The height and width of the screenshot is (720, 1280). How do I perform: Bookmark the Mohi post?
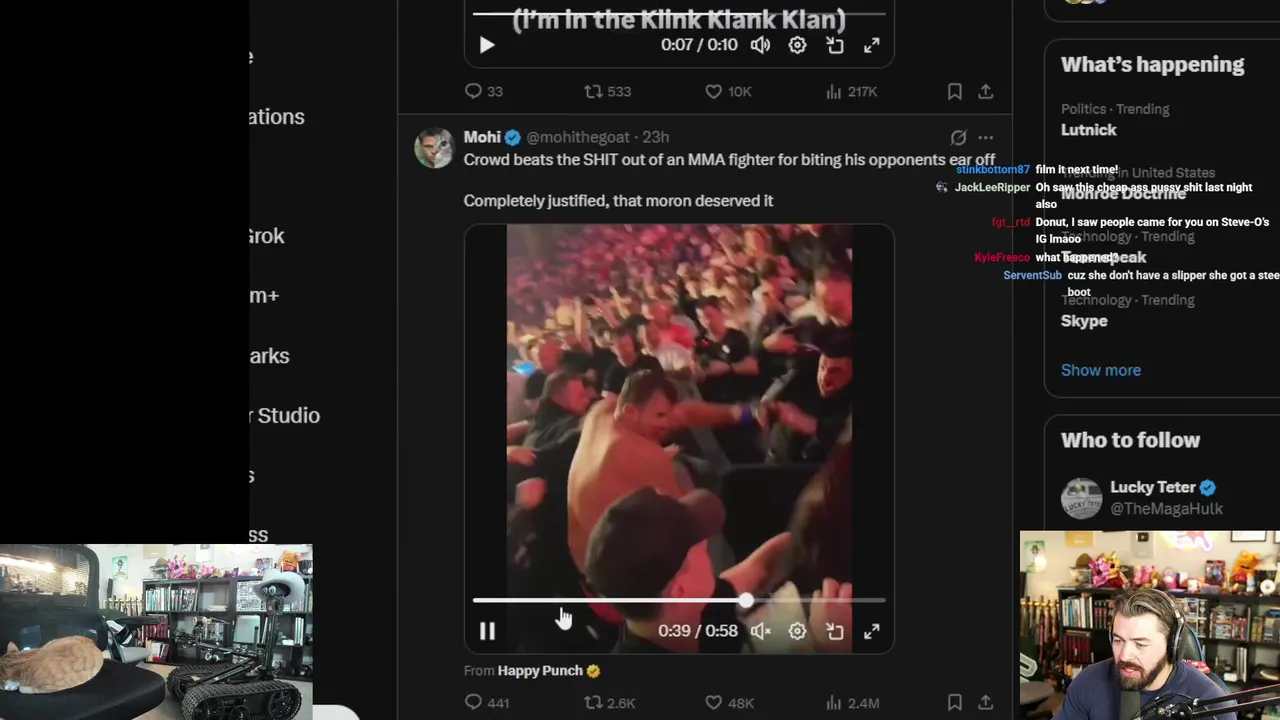[x=955, y=703]
